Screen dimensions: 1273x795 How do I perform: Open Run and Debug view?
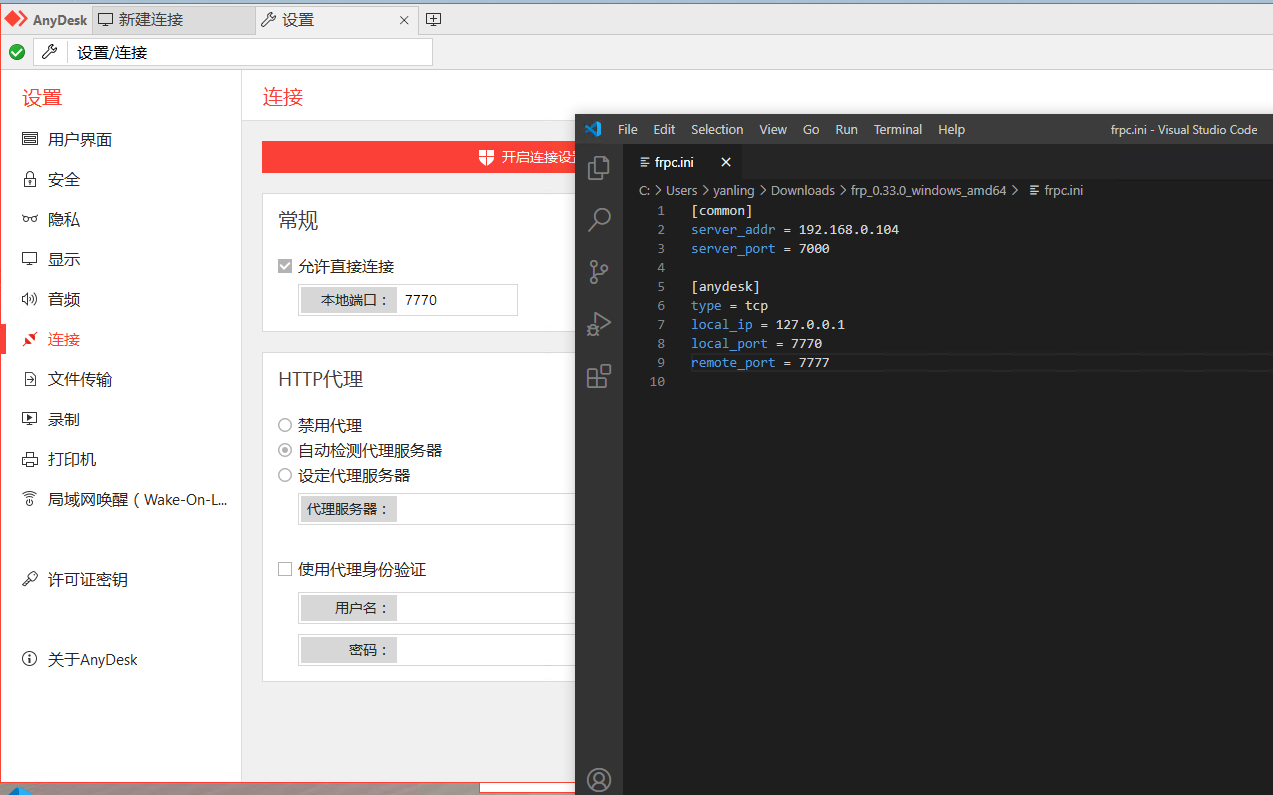(x=598, y=324)
